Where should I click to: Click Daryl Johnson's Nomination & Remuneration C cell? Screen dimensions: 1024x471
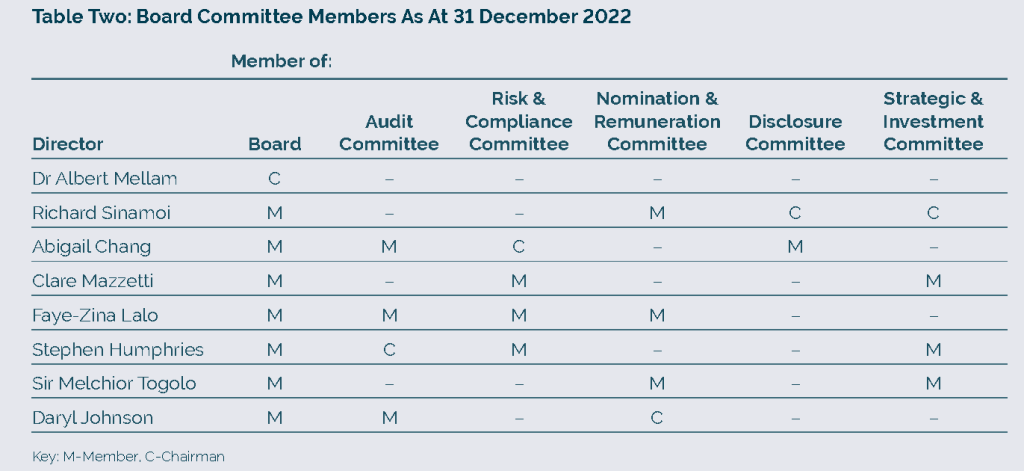tap(657, 417)
